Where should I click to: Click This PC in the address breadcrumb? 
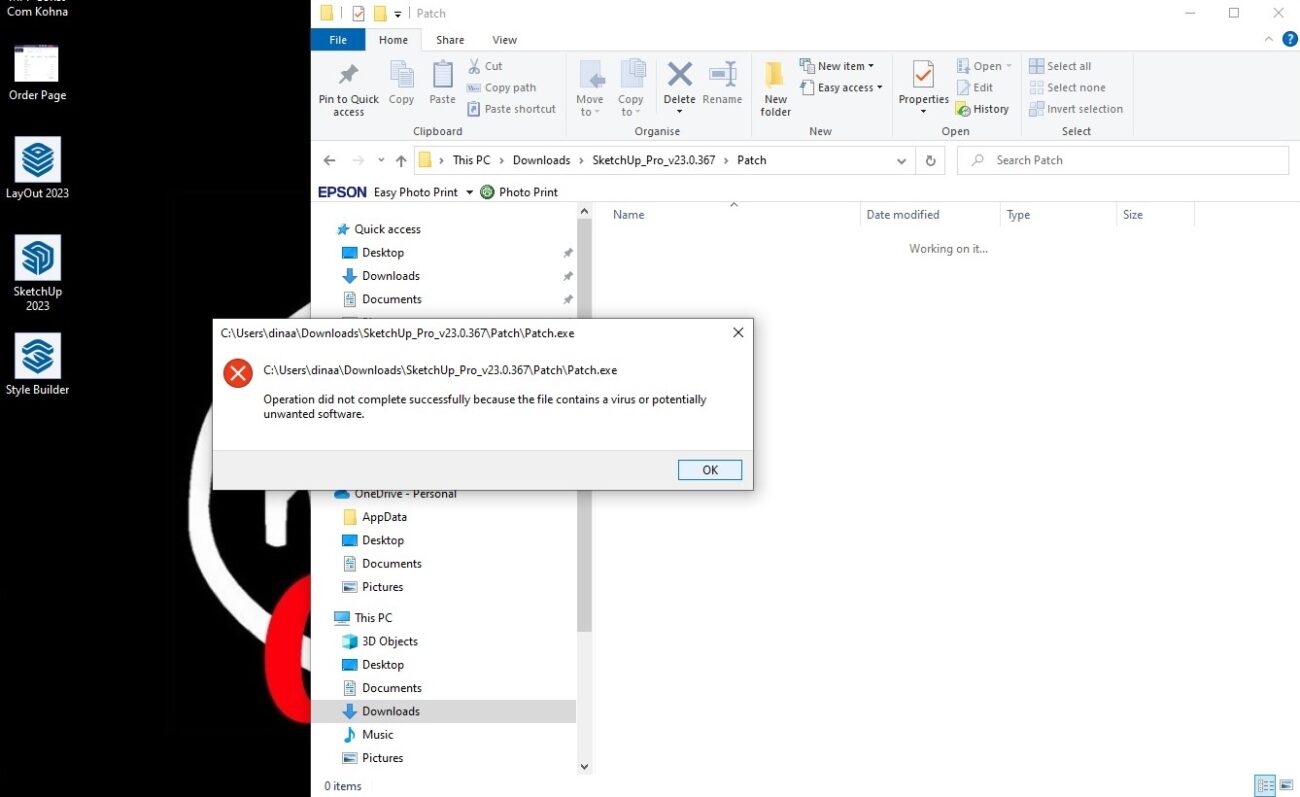(472, 160)
